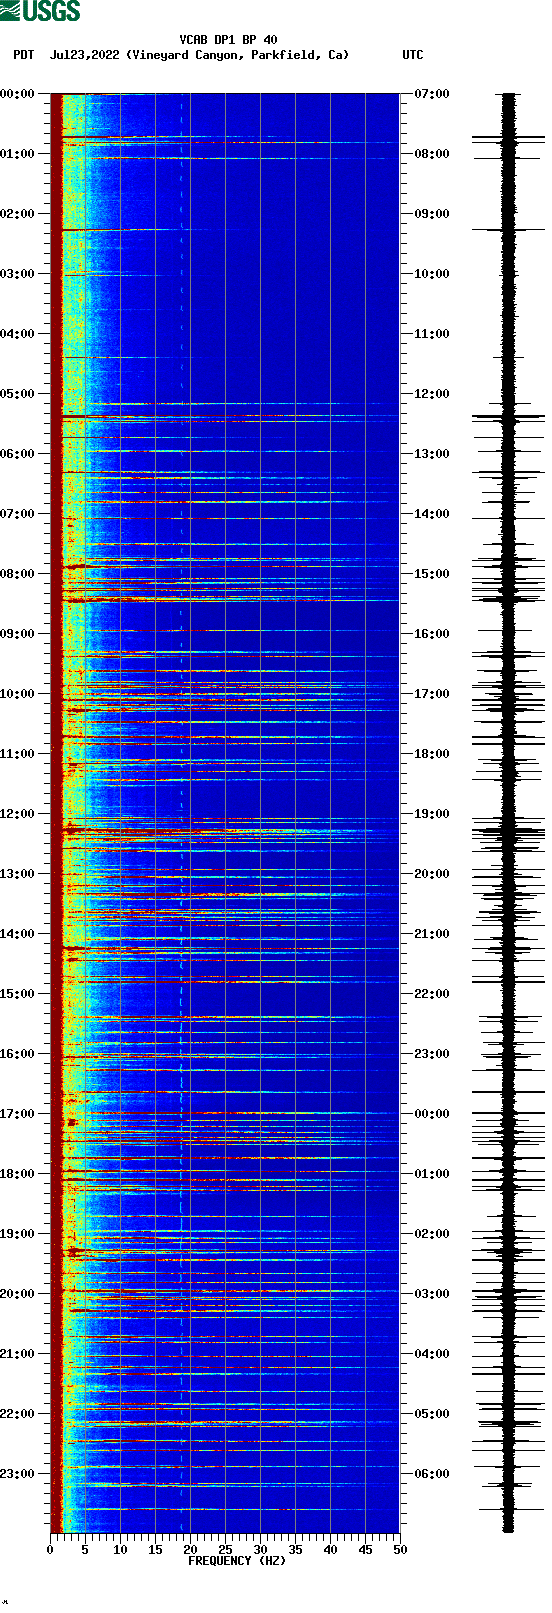
Task: Click the '22:00' UTC time label
Action: pos(432,994)
